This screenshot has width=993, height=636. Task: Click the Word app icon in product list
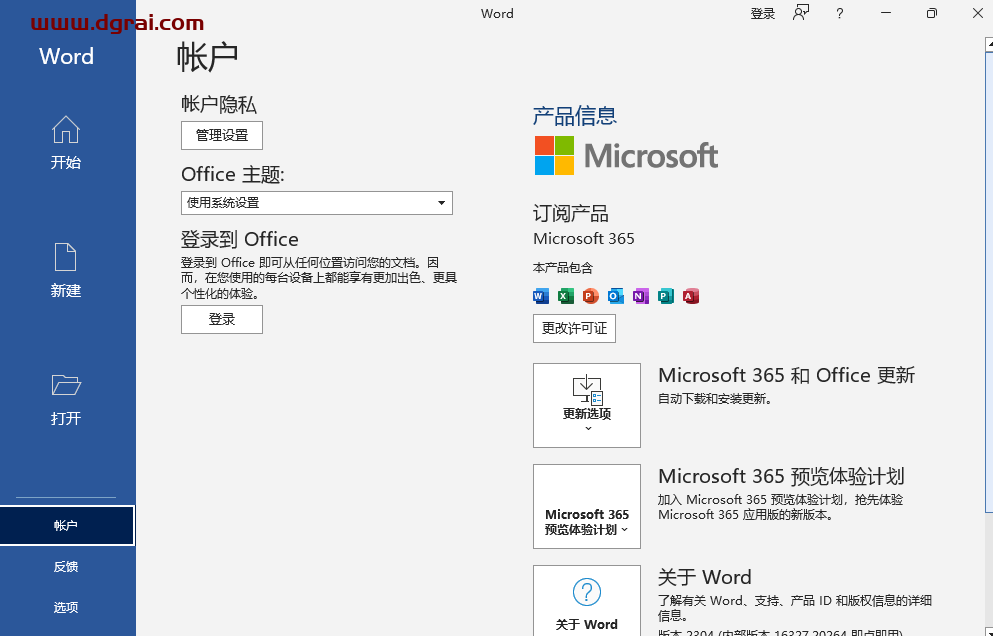pos(541,296)
